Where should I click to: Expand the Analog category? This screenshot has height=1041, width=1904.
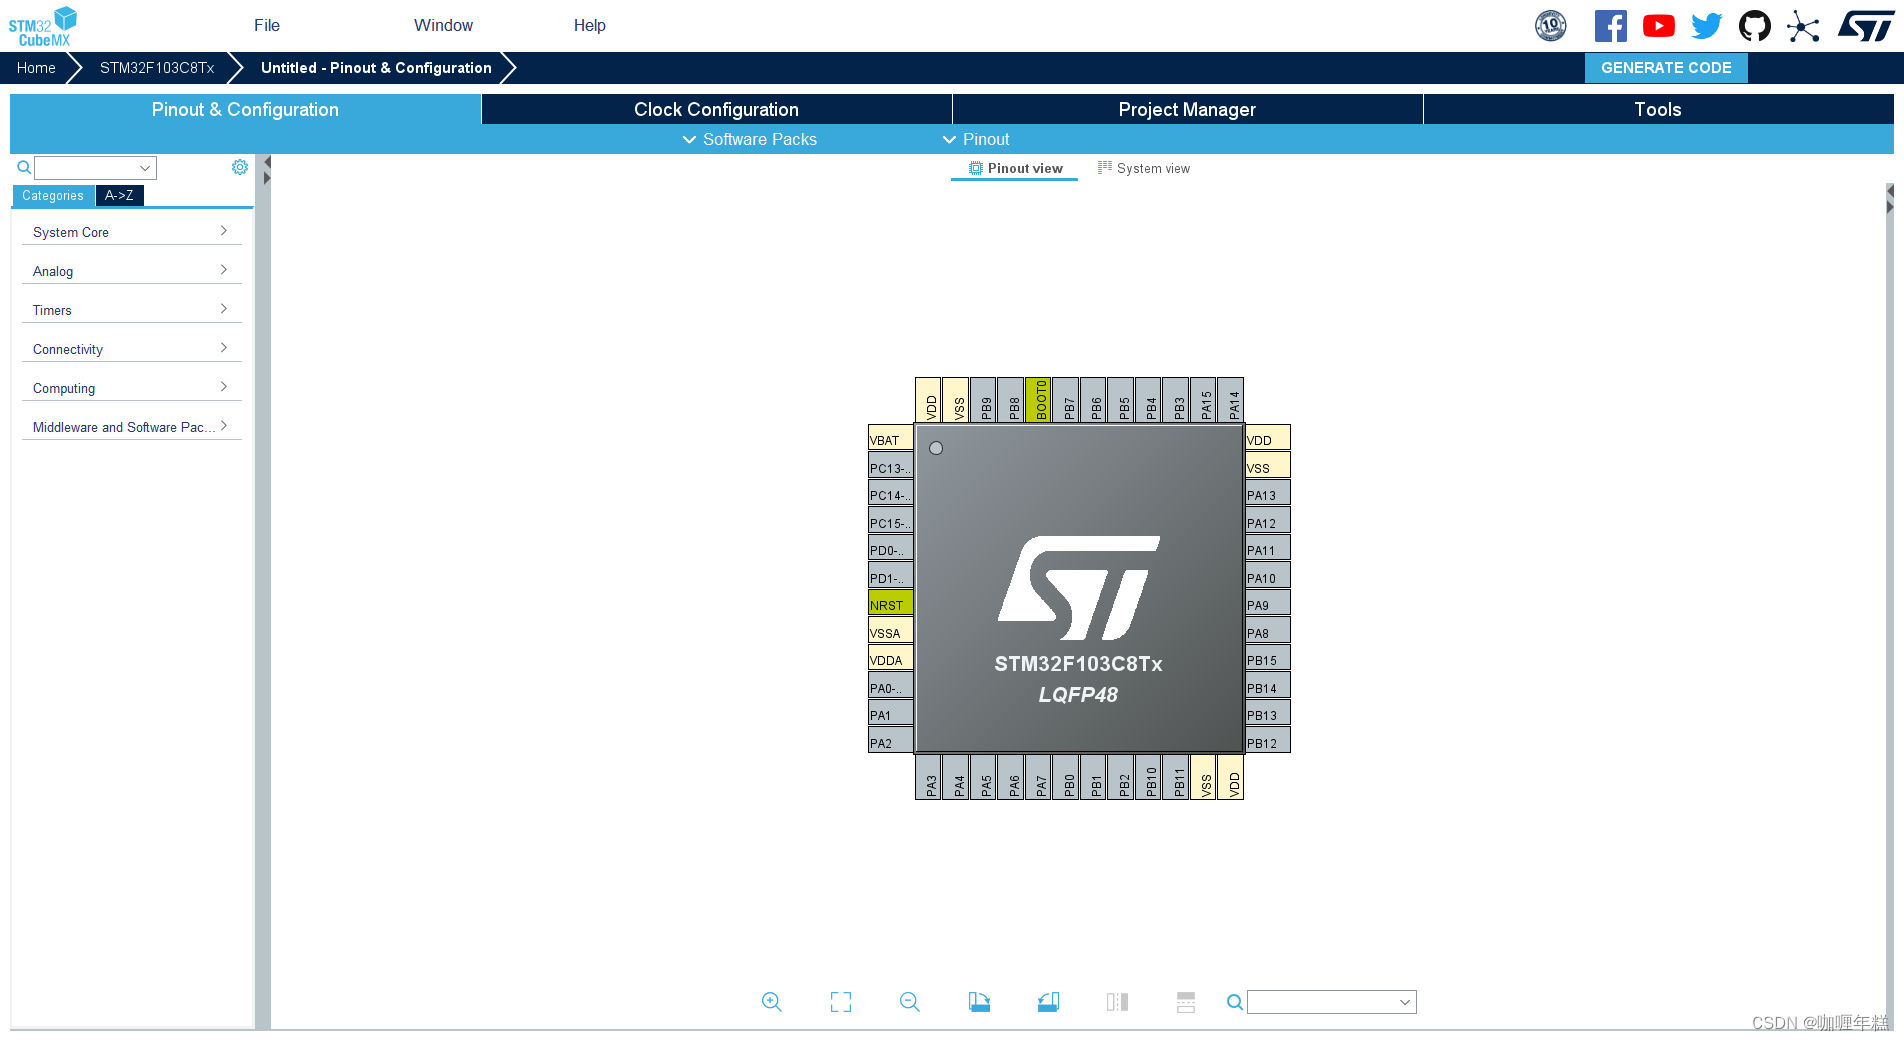click(x=131, y=271)
